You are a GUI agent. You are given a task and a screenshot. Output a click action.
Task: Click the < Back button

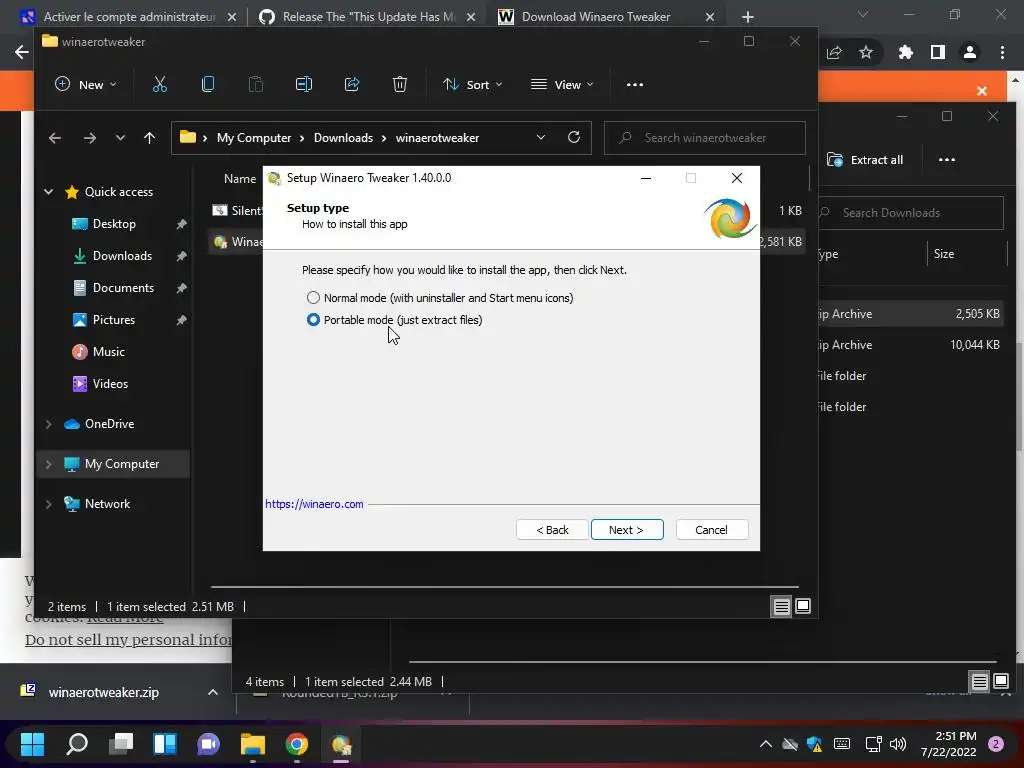pyautogui.click(x=552, y=530)
